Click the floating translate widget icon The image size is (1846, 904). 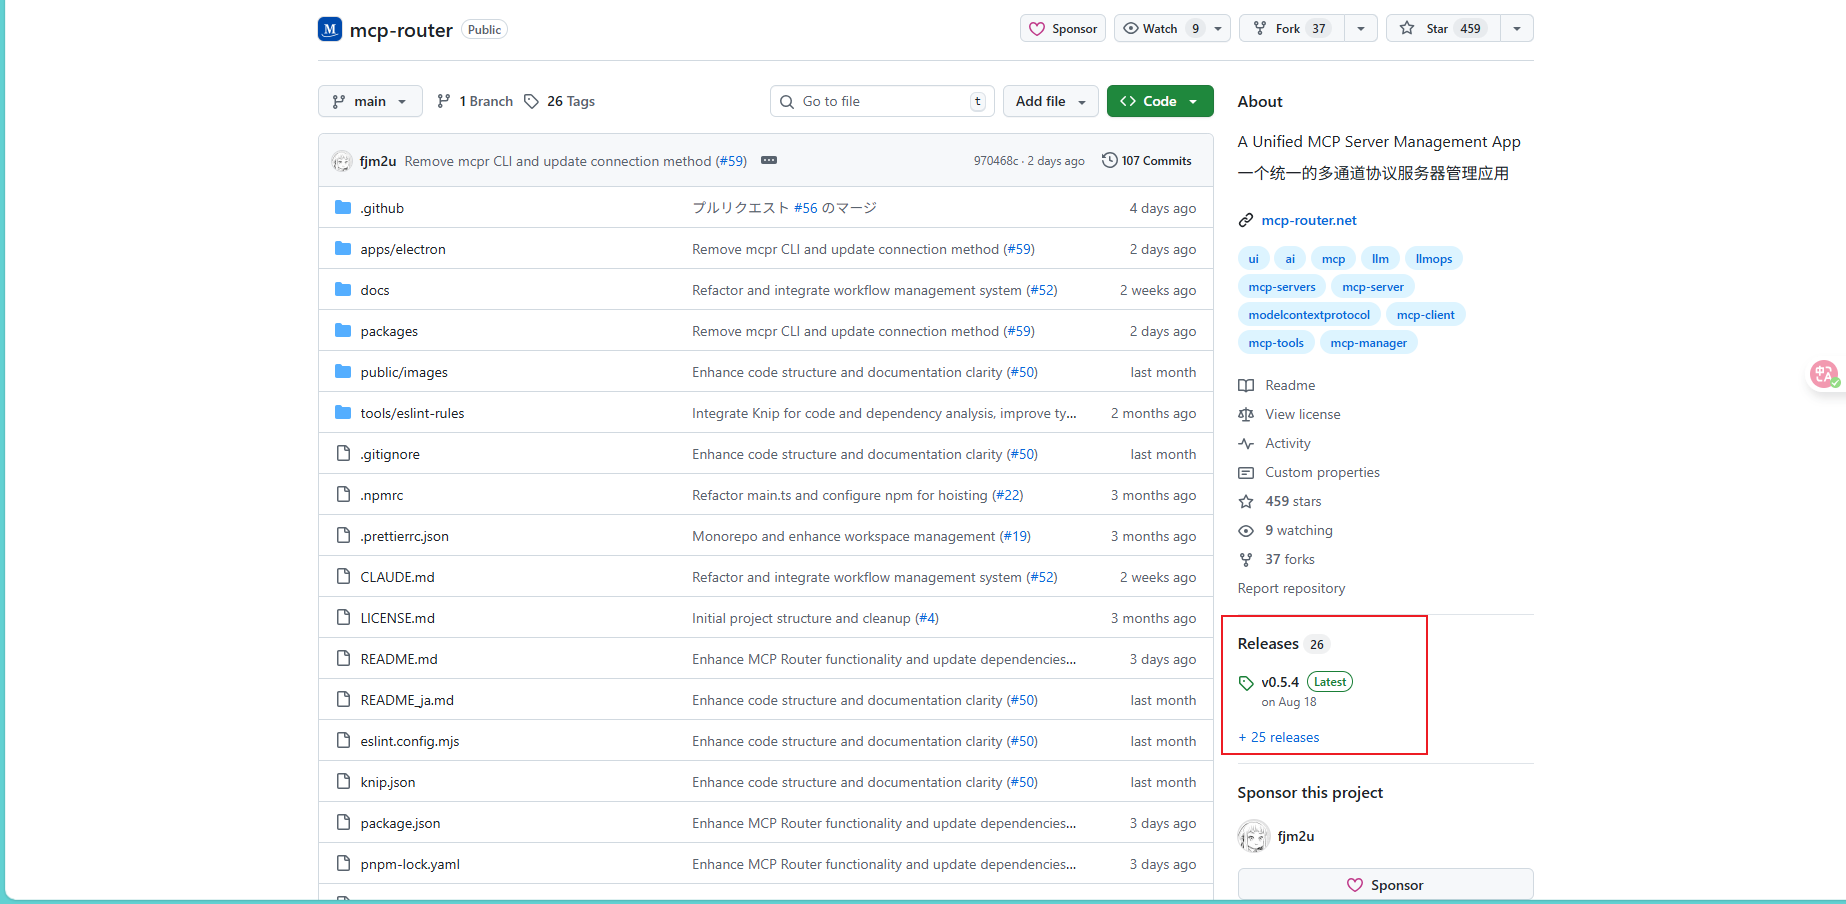[x=1825, y=375]
